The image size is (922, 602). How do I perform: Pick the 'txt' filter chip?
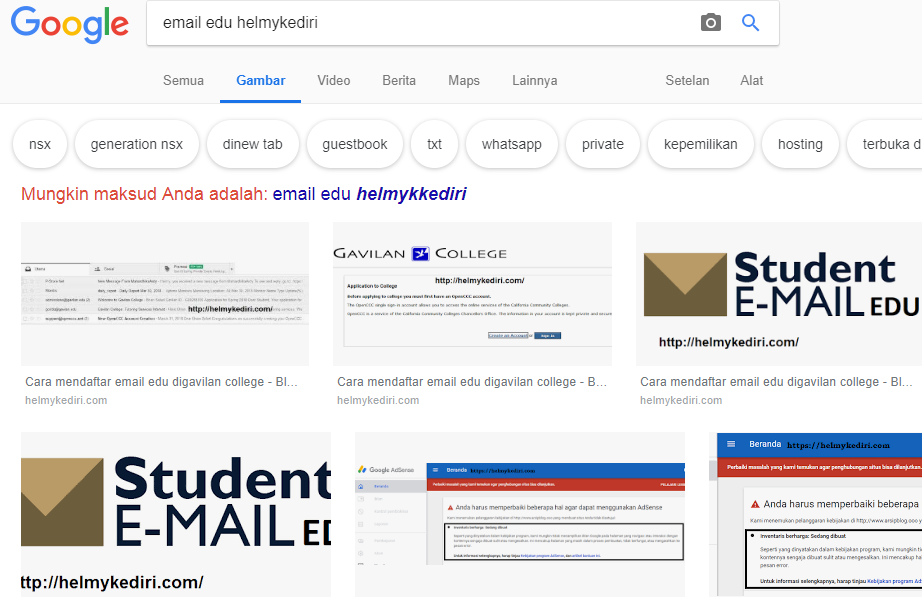(x=435, y=144)
